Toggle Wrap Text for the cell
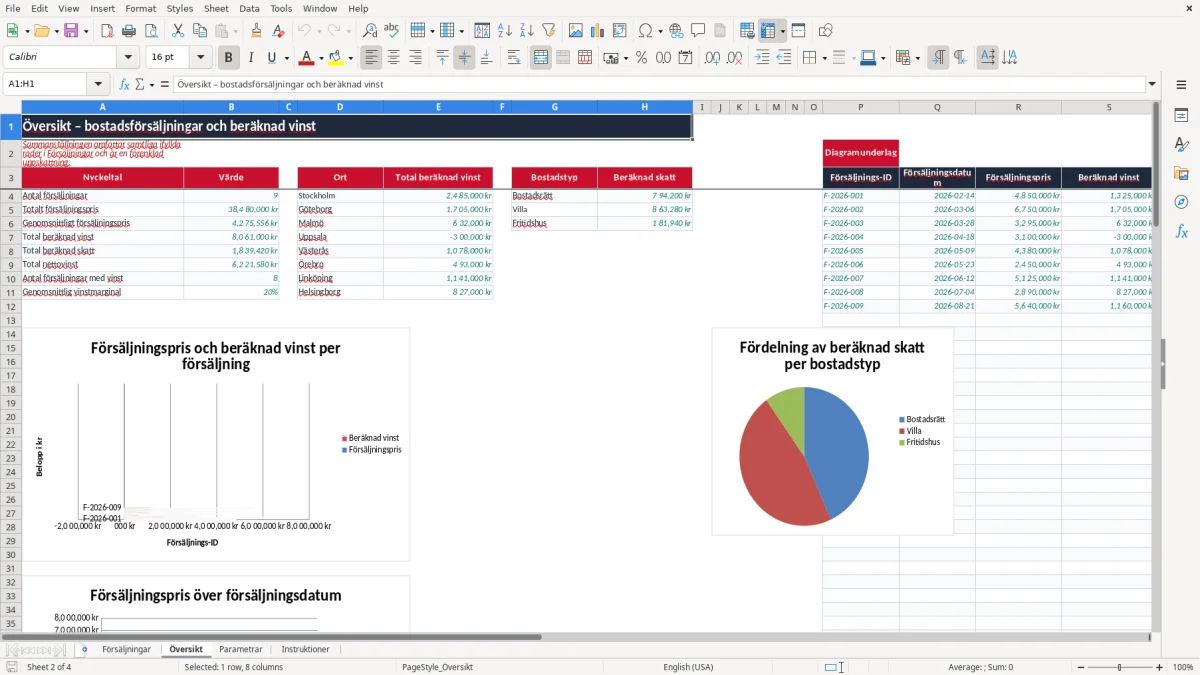The width and height of the screenshot is (1200, 675). pos(514,58)
